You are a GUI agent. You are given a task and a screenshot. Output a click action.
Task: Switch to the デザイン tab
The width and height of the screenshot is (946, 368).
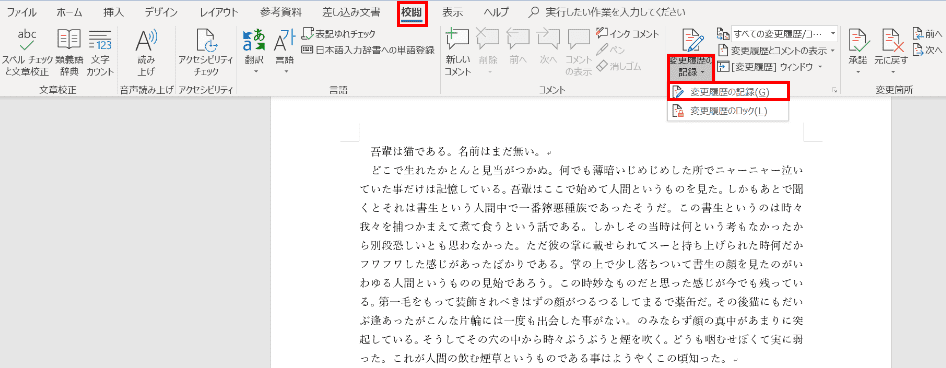[161, 12]
